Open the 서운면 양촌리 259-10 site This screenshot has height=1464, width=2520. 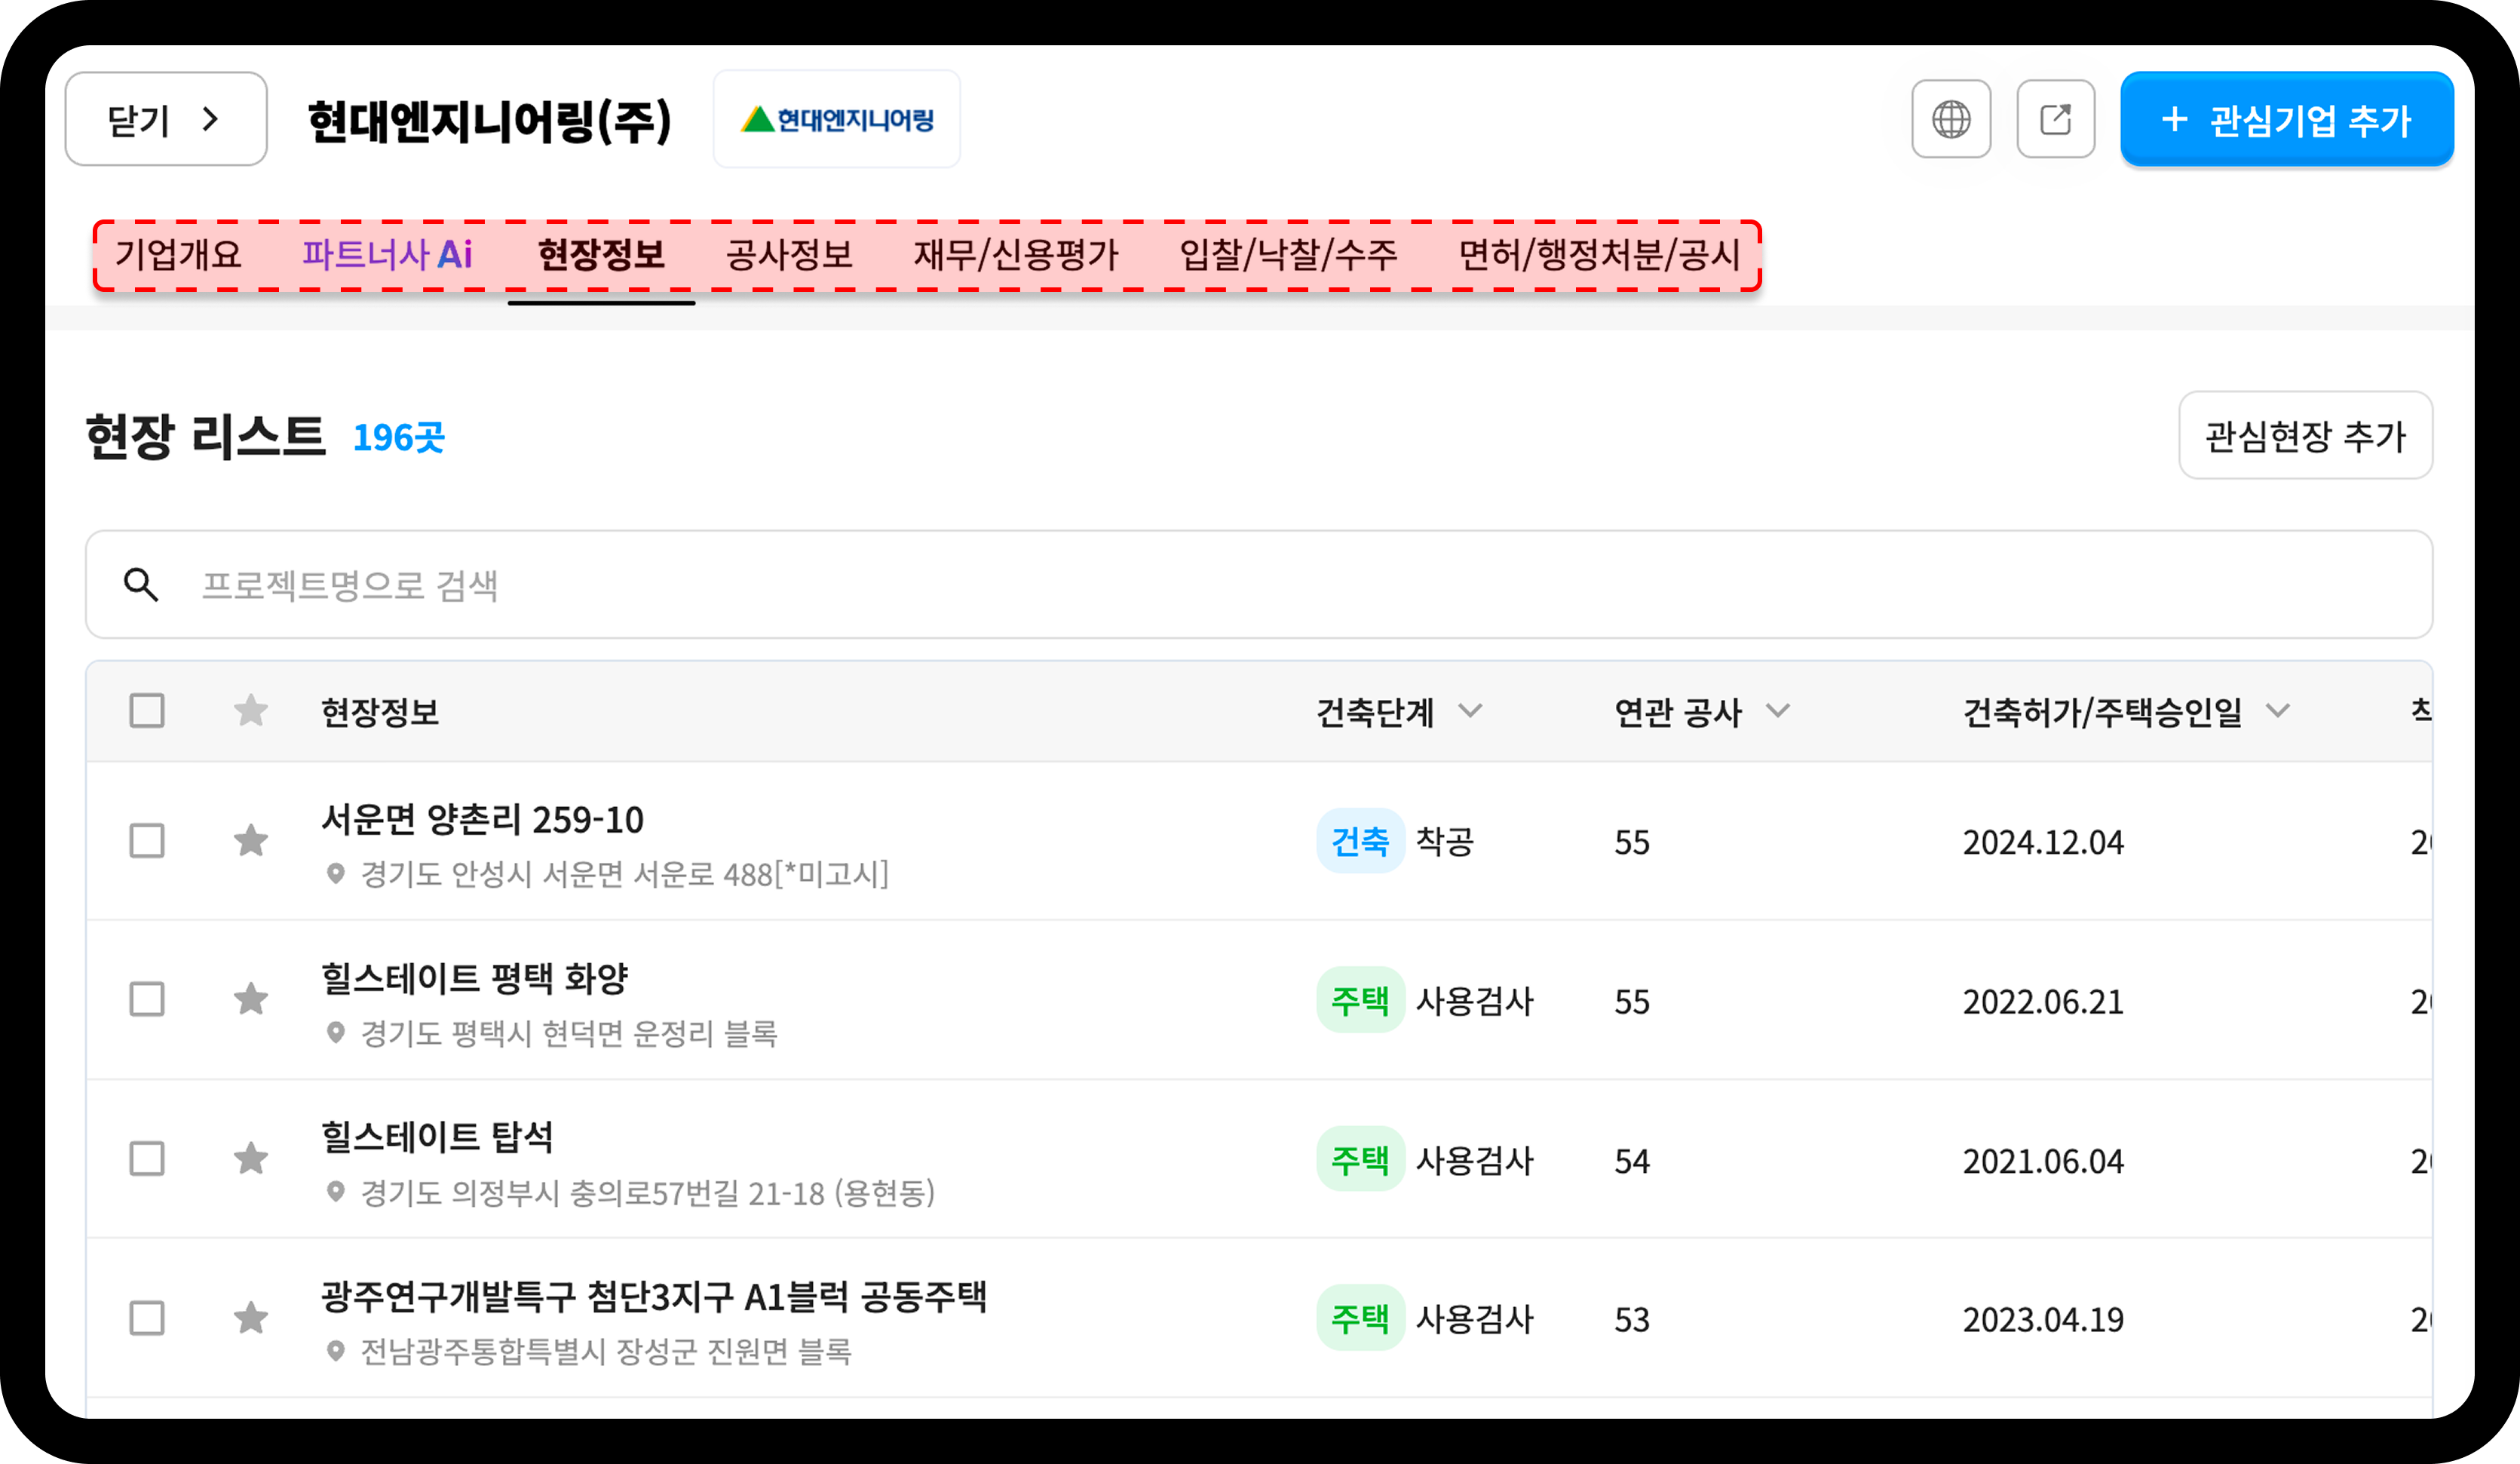[x=482, y=820]
